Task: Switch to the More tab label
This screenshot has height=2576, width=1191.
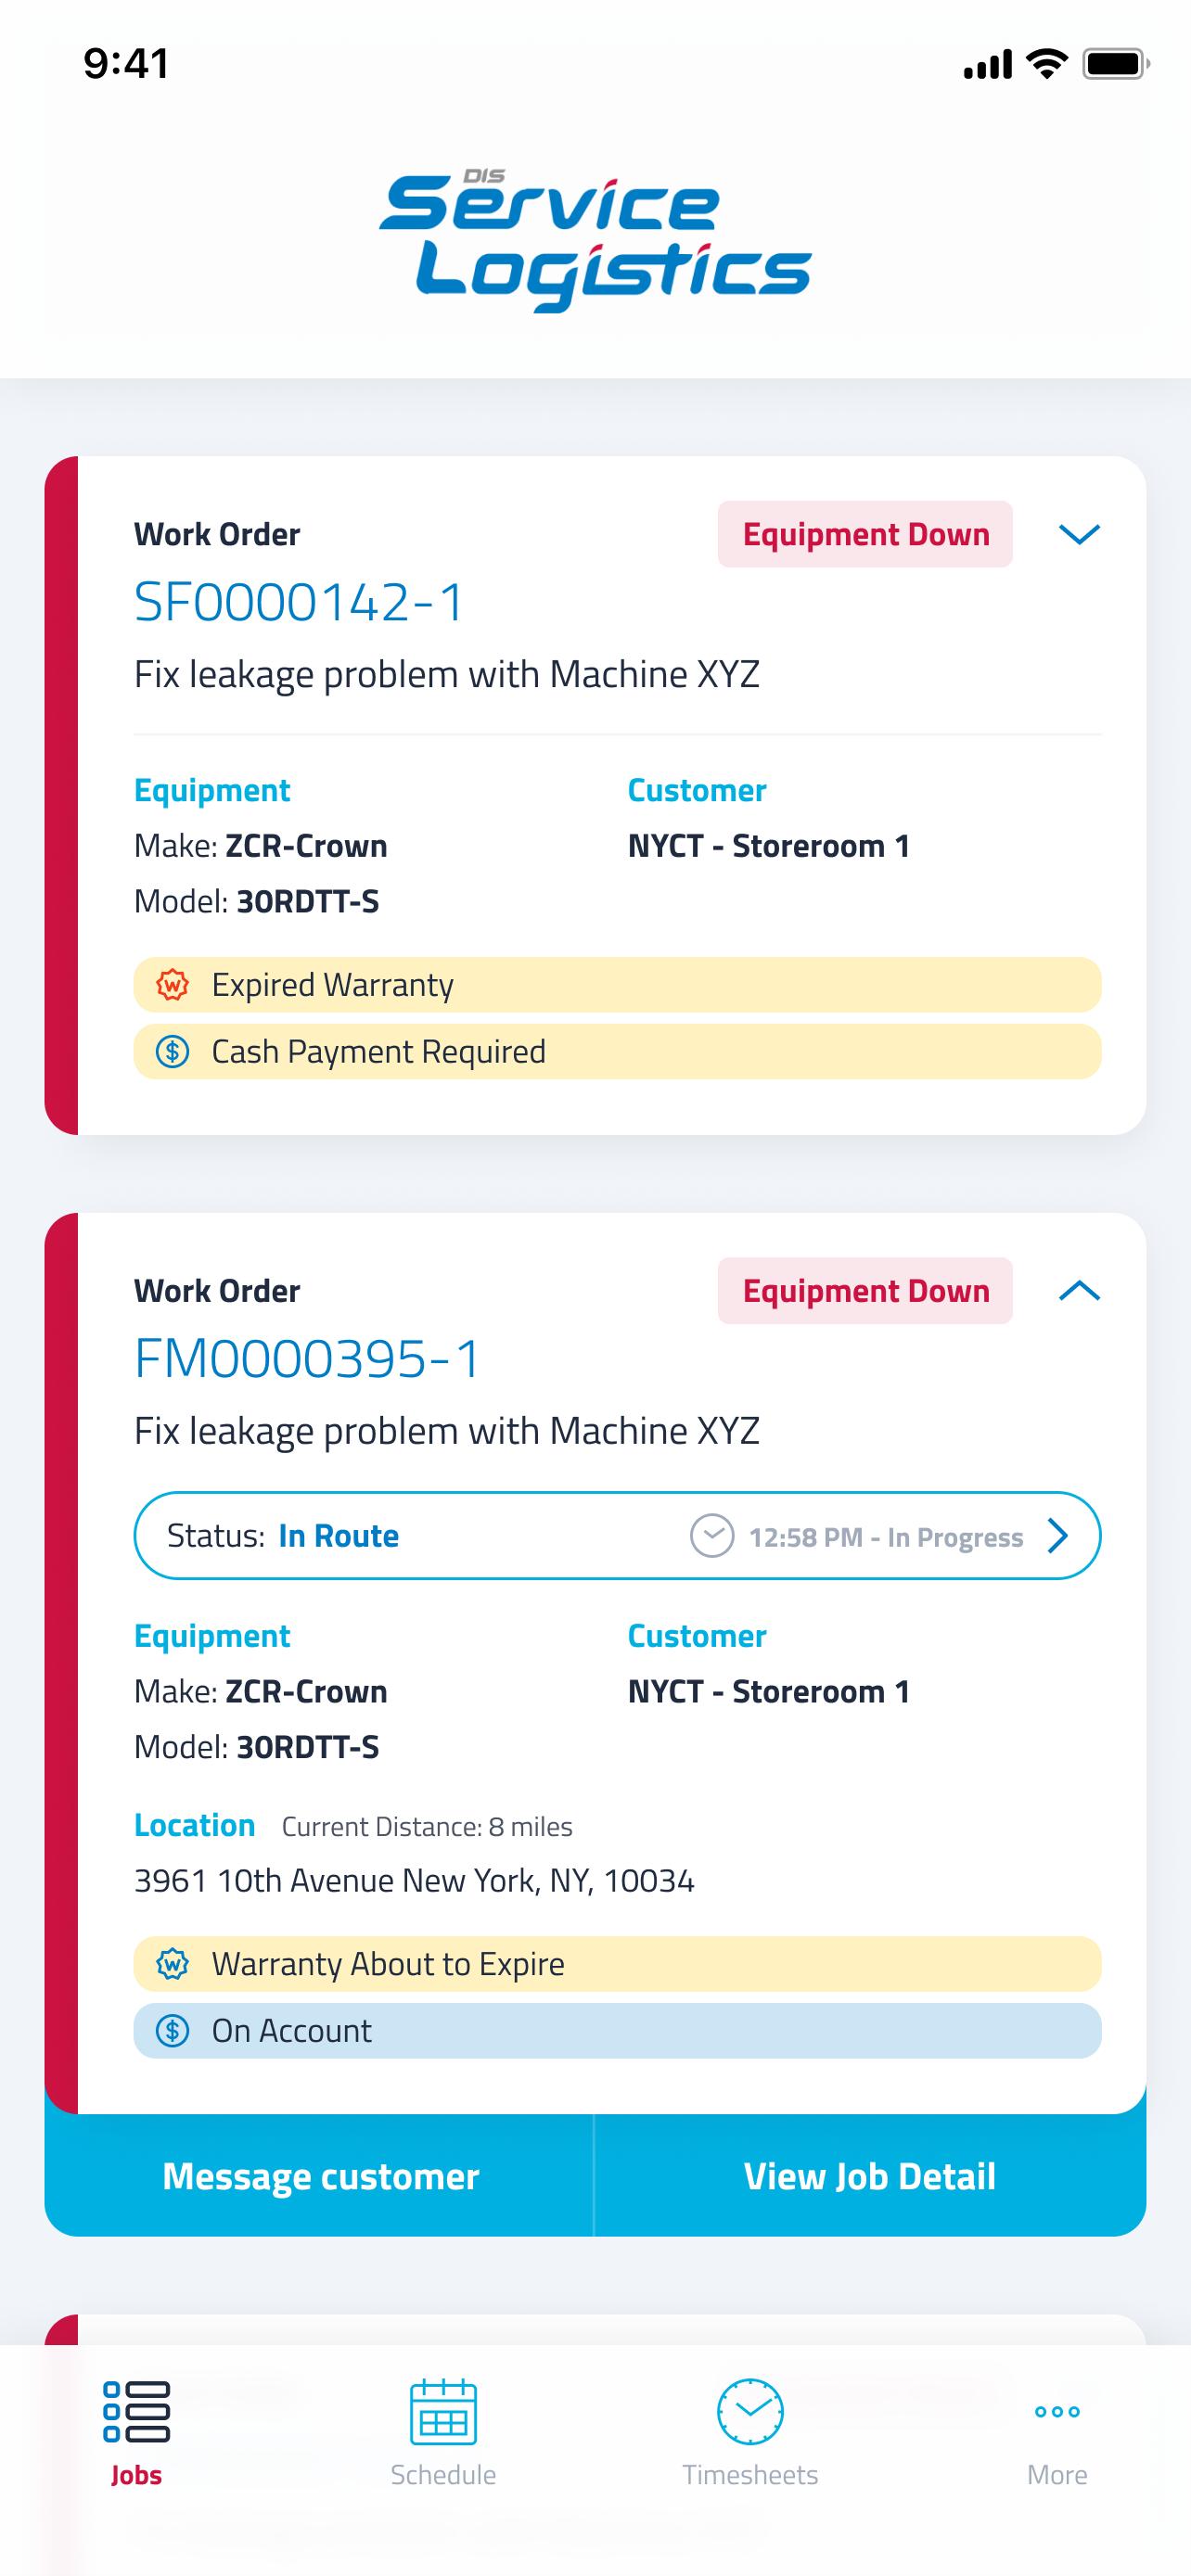Action: pos(1057,2474)
